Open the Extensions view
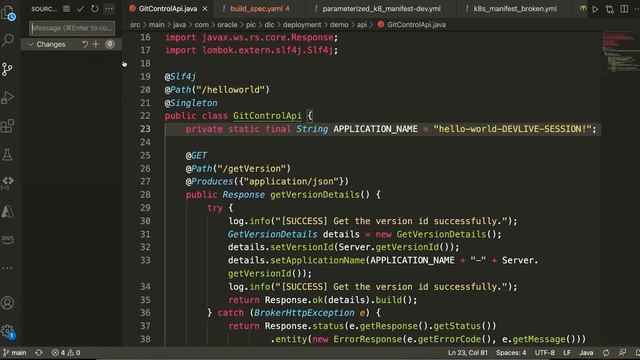This screenshot has height=360, width=640. point(7,126)
